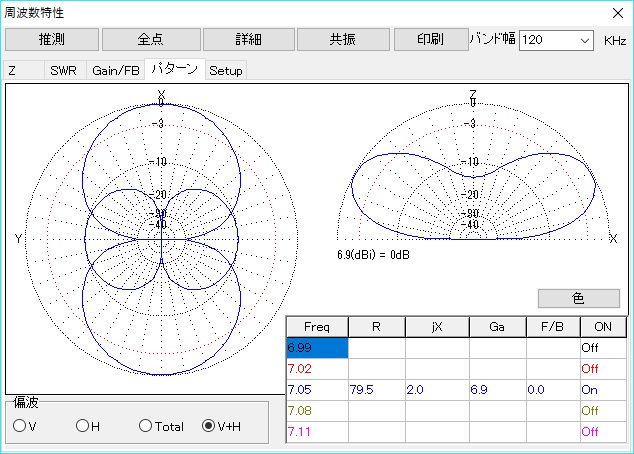Click the Freq column header
634x454 pixels.
(x=317, y=327)
